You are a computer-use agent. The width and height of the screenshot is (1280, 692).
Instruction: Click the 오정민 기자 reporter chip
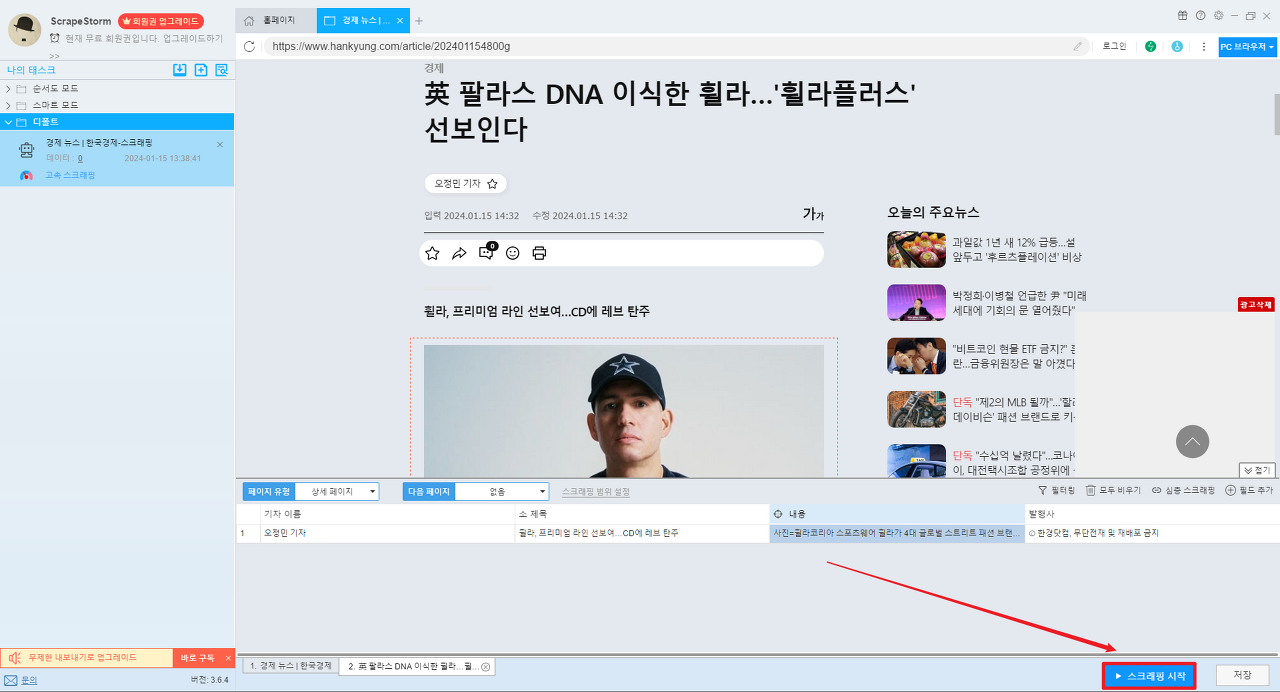click(x=466, y=184)
